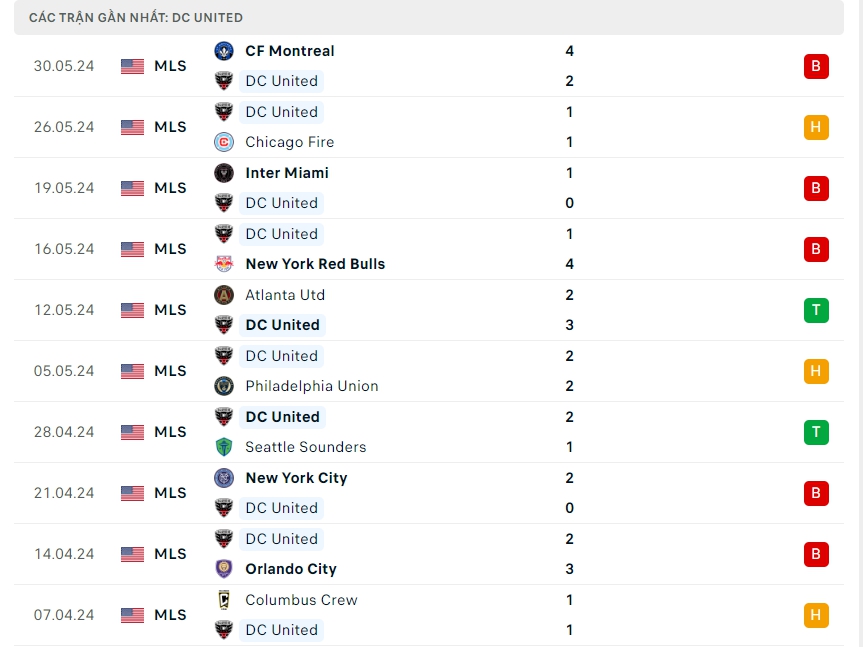Click the Seattle Sounders crest

pos(224,447)
